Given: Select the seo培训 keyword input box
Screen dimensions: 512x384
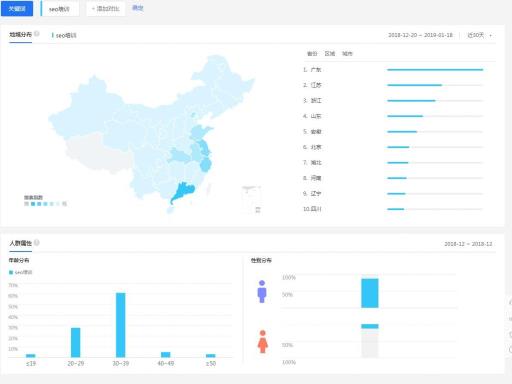Looking at the screenshot, I should [x=60, y=9].
